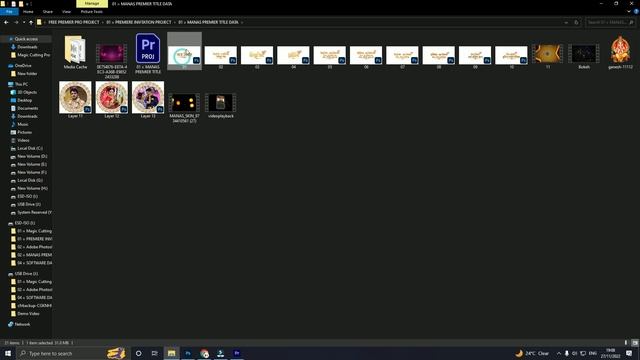The image size is (640, 360).
Task: Expand the ribbon with the chevron
Action: (x=629, y=11)
